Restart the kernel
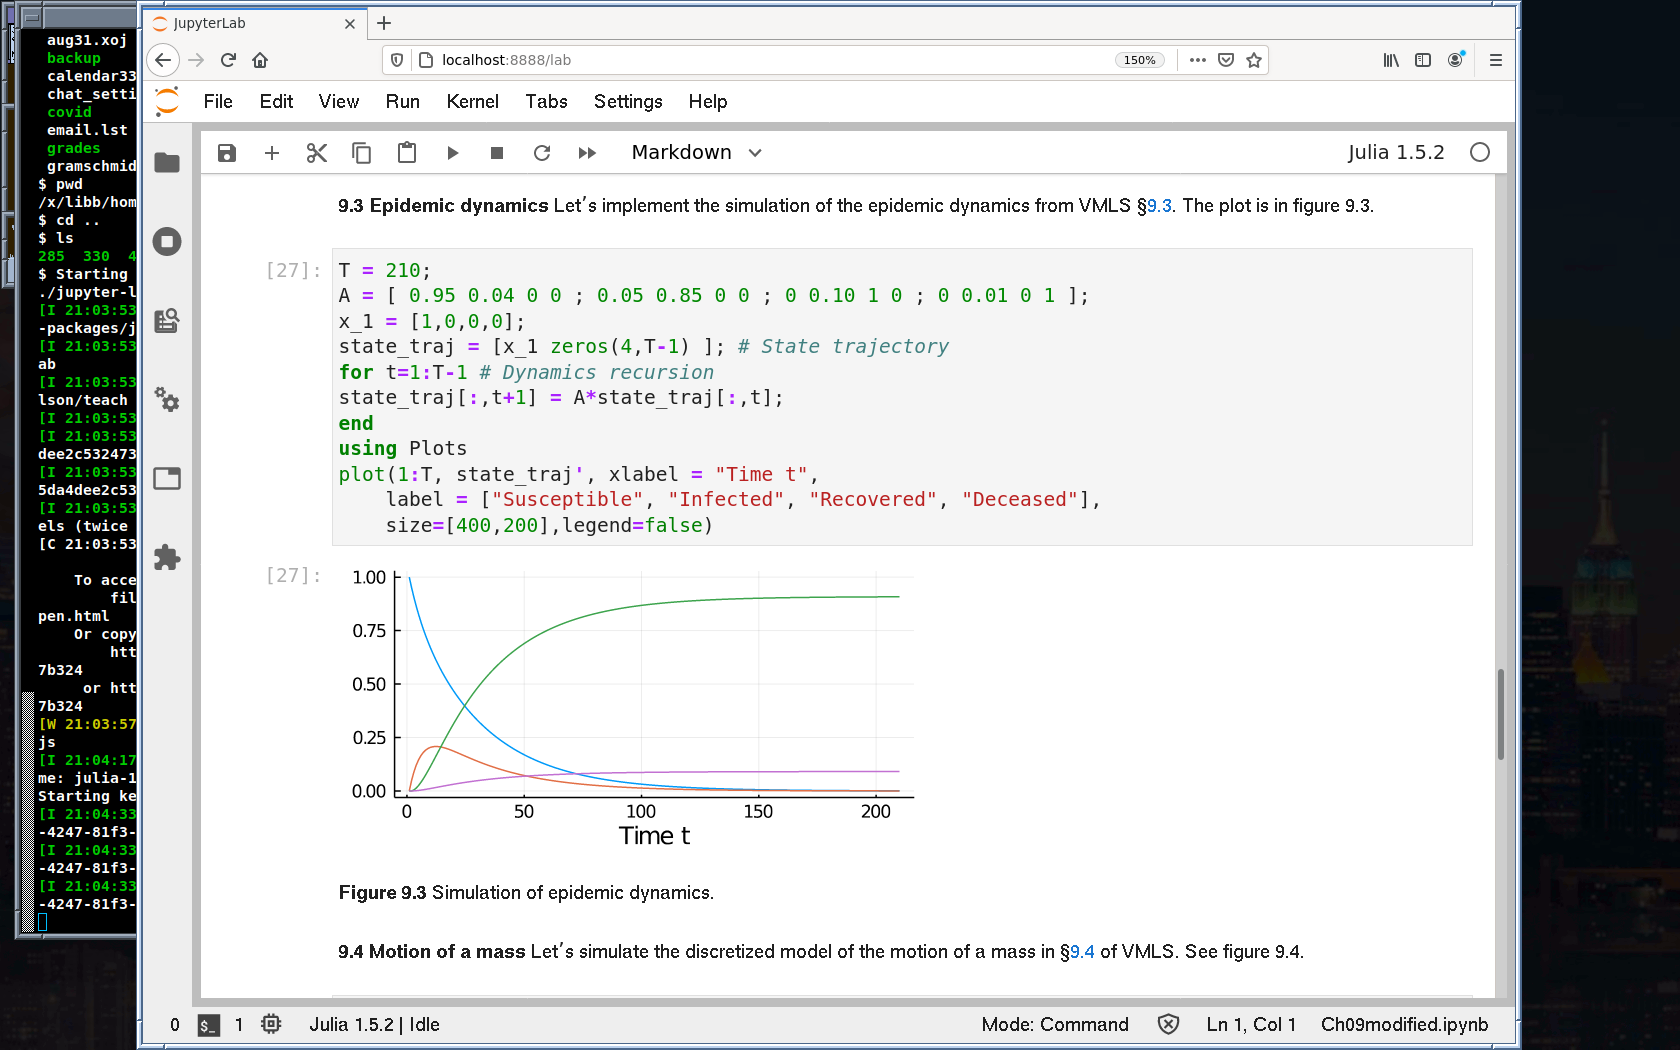 (x=542, y=153)
